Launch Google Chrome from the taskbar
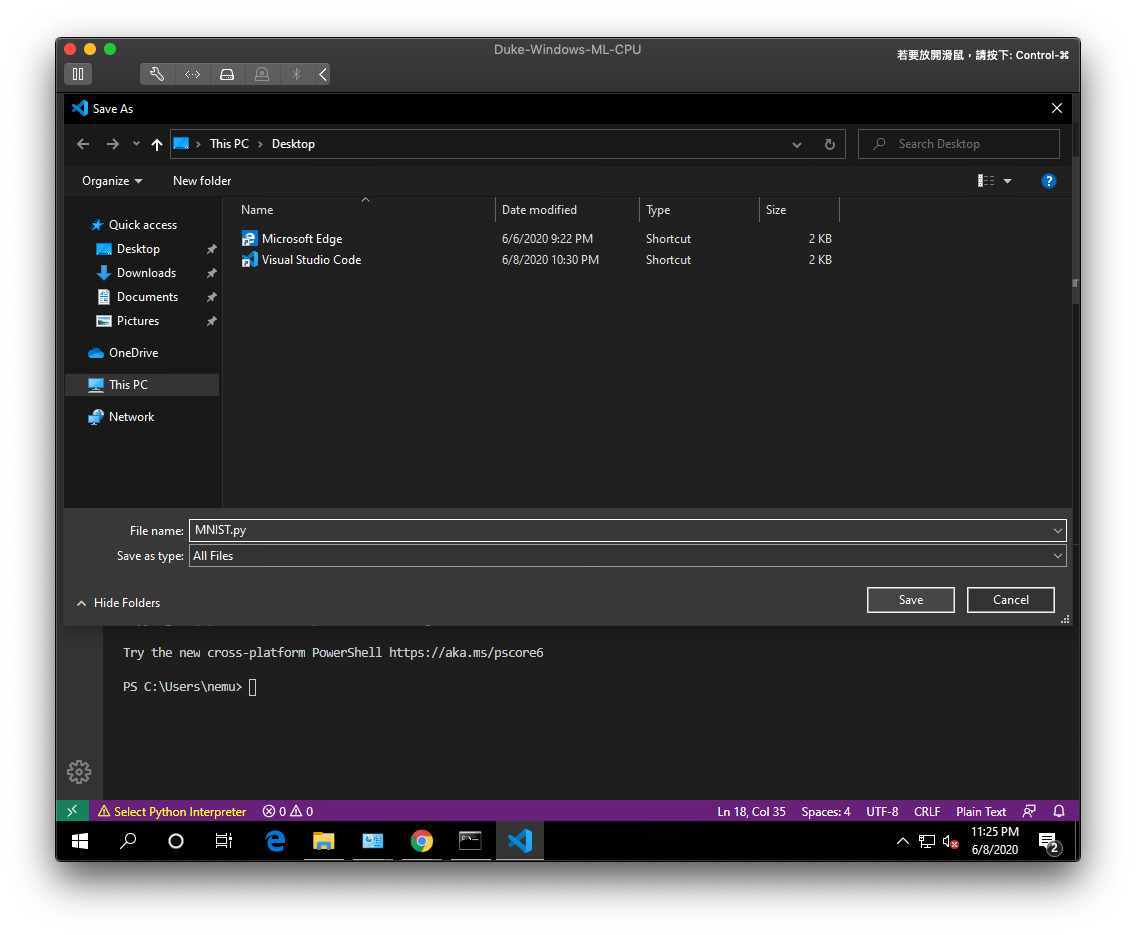1136x935 pixels. click(422, 841)
